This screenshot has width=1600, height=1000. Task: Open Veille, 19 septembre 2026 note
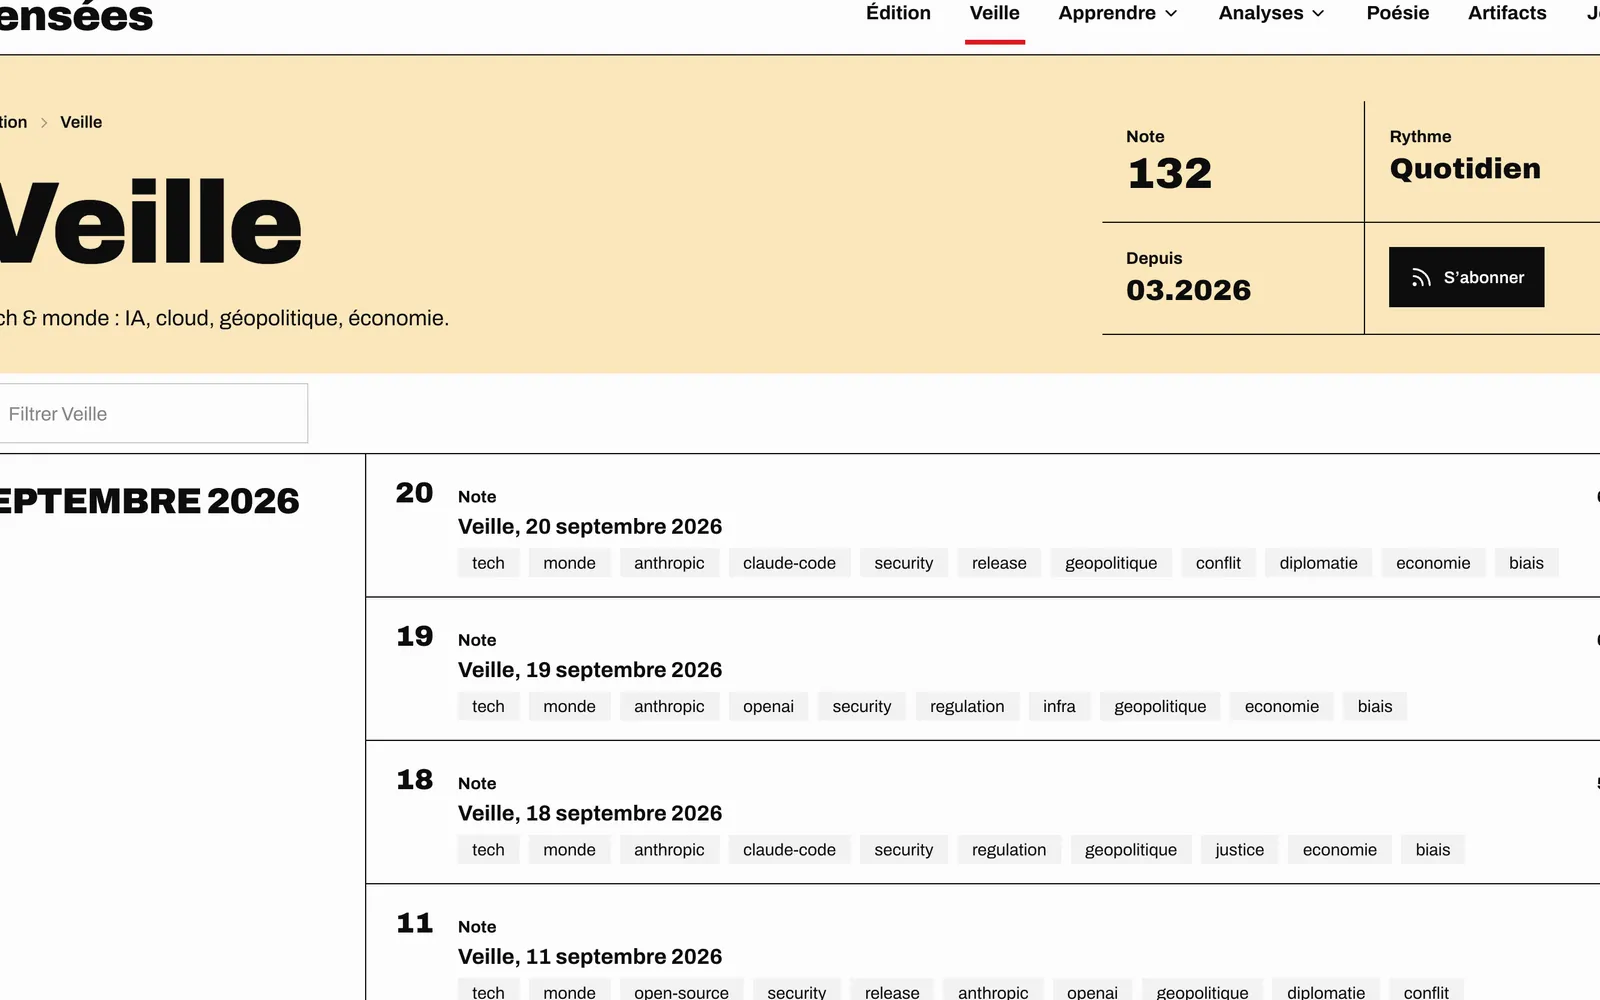click(x=590, y=669)
